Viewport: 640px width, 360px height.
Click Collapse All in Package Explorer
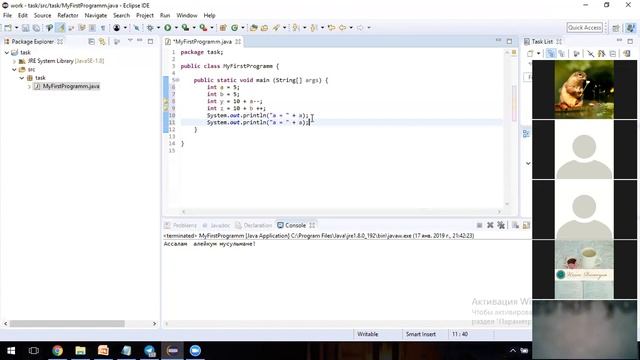[91, 42]
